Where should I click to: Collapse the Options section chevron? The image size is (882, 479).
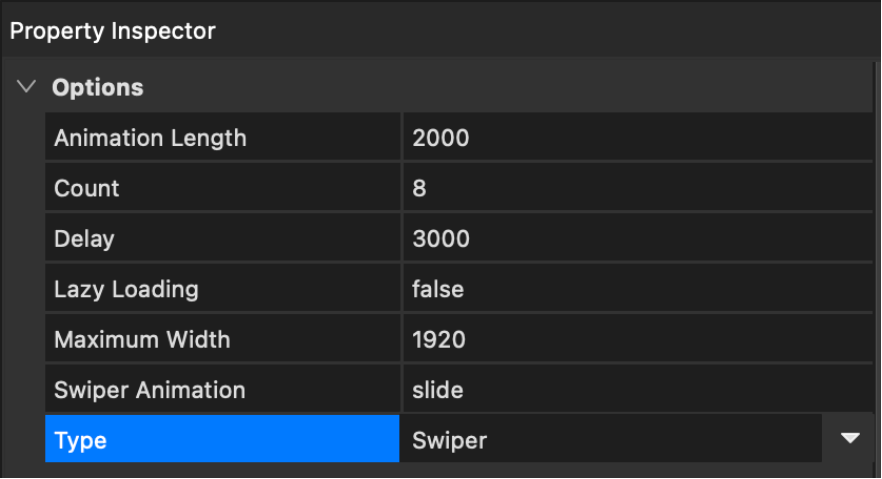pyautogui.click(x=26, y=88)
